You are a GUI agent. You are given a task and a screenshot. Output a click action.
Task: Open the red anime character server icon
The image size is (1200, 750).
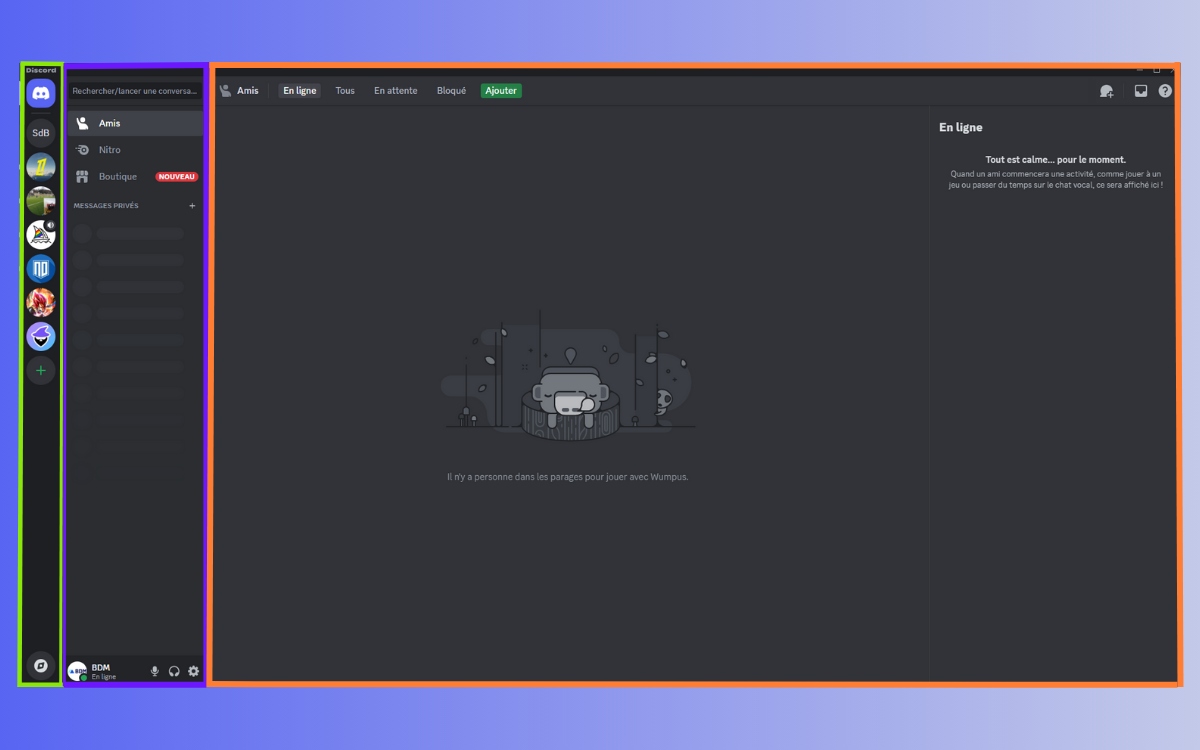(41, 302)
